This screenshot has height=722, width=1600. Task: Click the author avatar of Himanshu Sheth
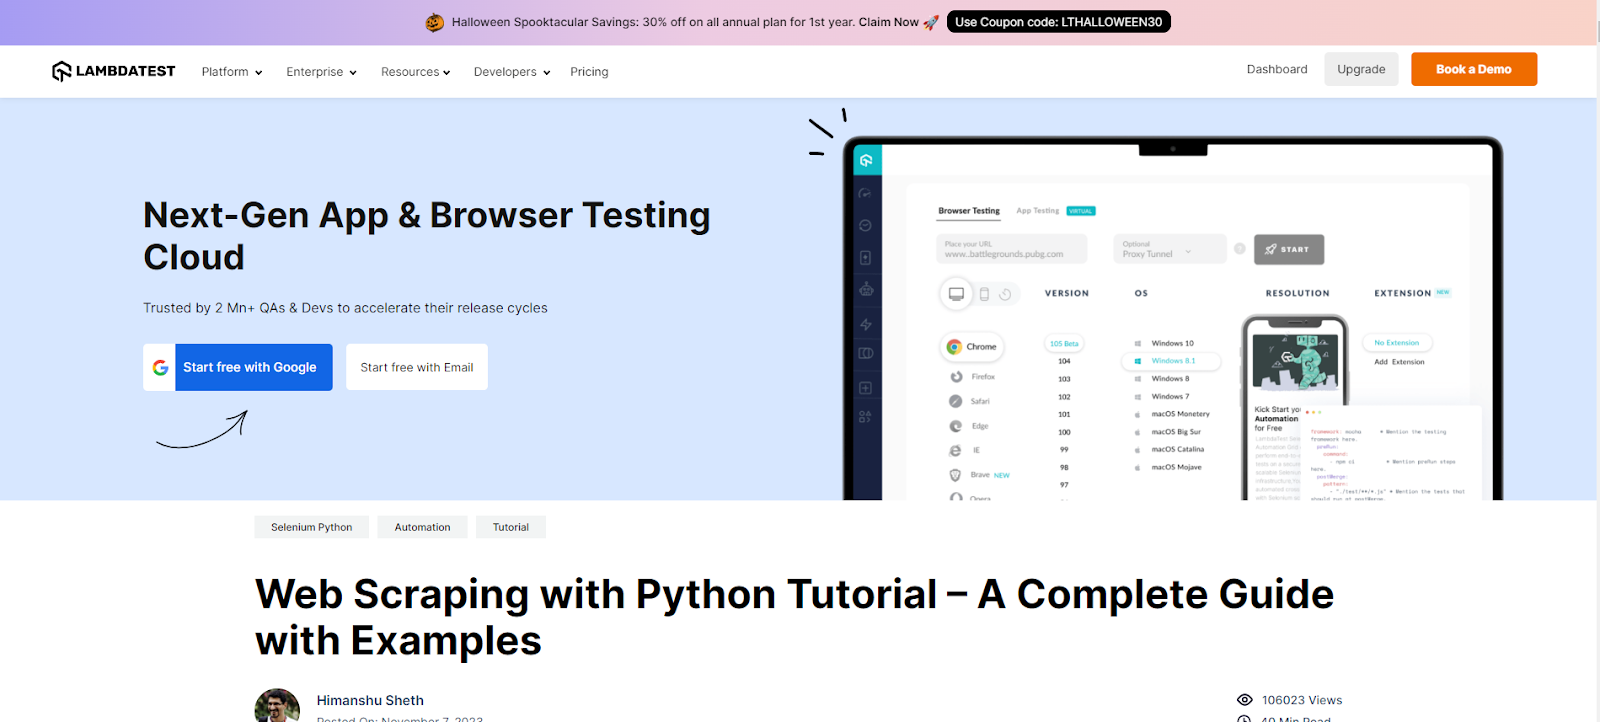tap(277, 705)
